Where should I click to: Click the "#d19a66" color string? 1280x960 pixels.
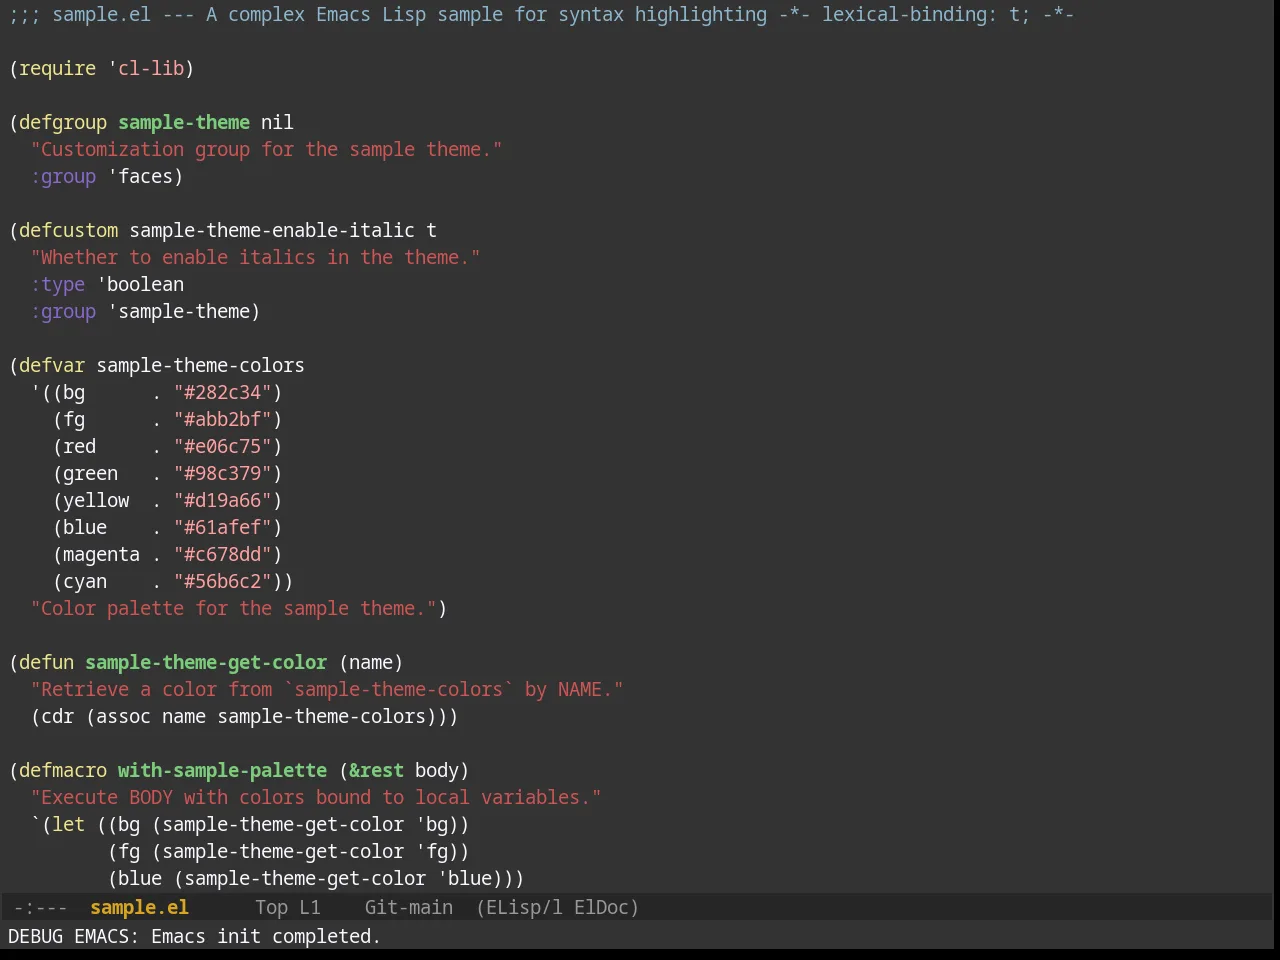[222, 500]
